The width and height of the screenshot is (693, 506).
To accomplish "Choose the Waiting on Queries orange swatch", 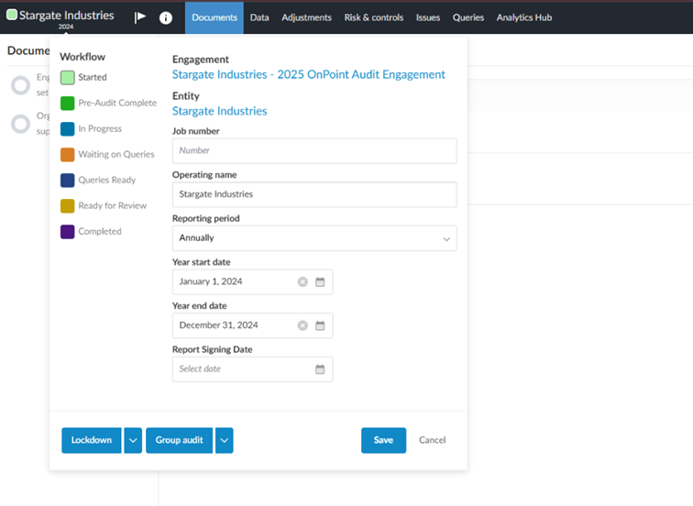I will tap(67, 154).
